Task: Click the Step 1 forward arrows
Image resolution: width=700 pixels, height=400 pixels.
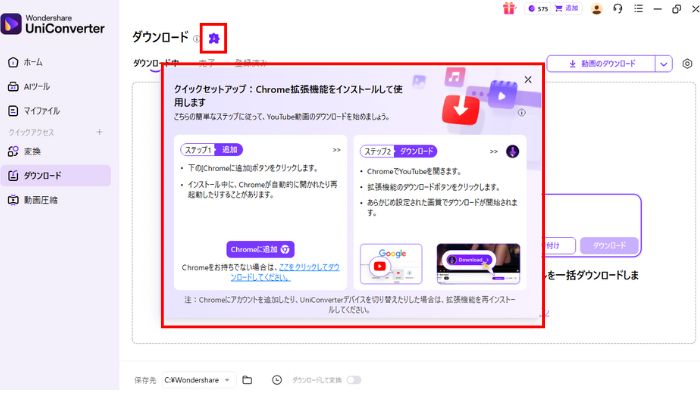Action: coord(337,150)
